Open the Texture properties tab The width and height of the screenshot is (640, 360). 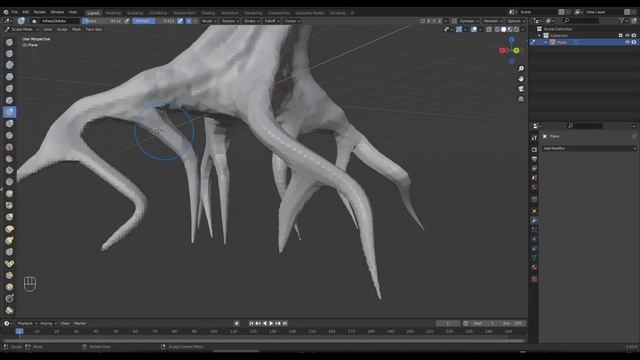click(x=534, y=279)
